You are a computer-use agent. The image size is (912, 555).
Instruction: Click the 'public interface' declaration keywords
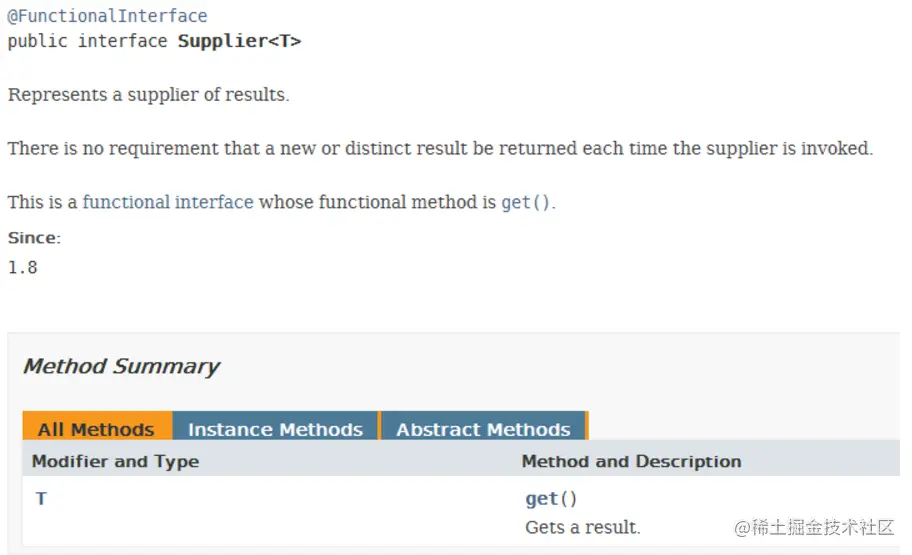tap(87, 41)
